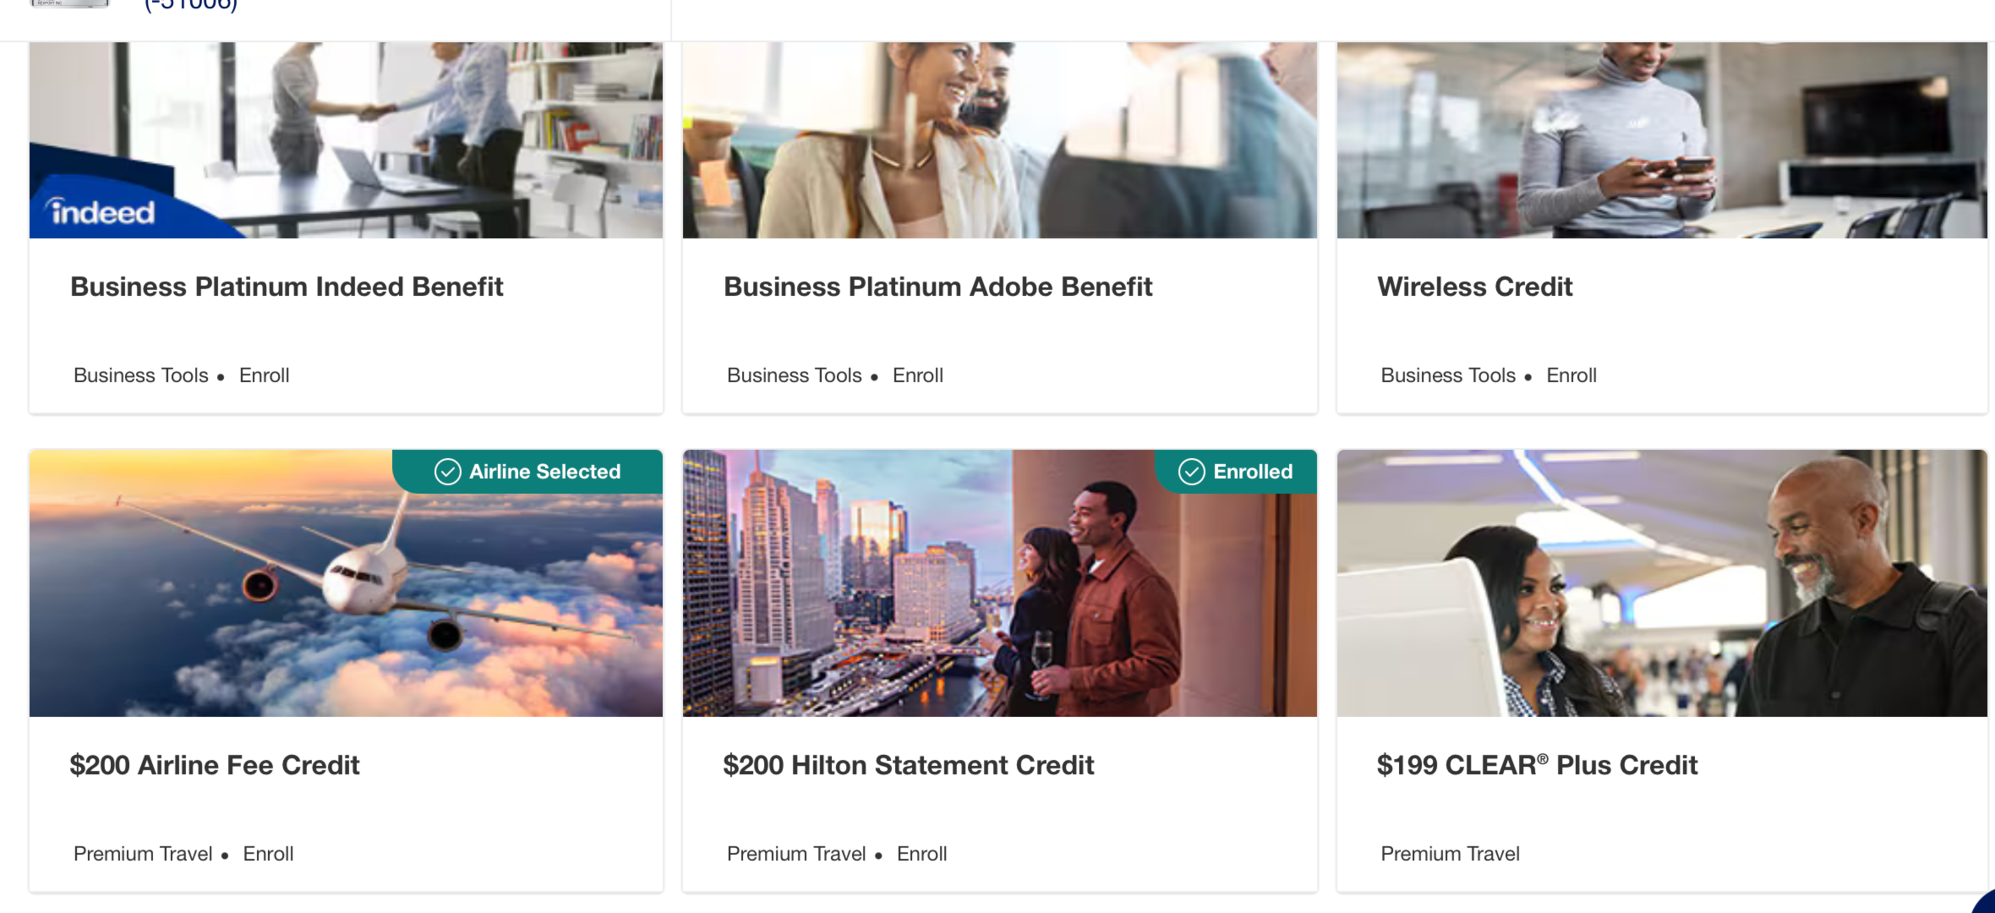Click the Premium Travel category label on CLEAR card
Image resolution: width=1995 pixels, height=913 pixels.
pyautogui.click(x=1449, y=853)
